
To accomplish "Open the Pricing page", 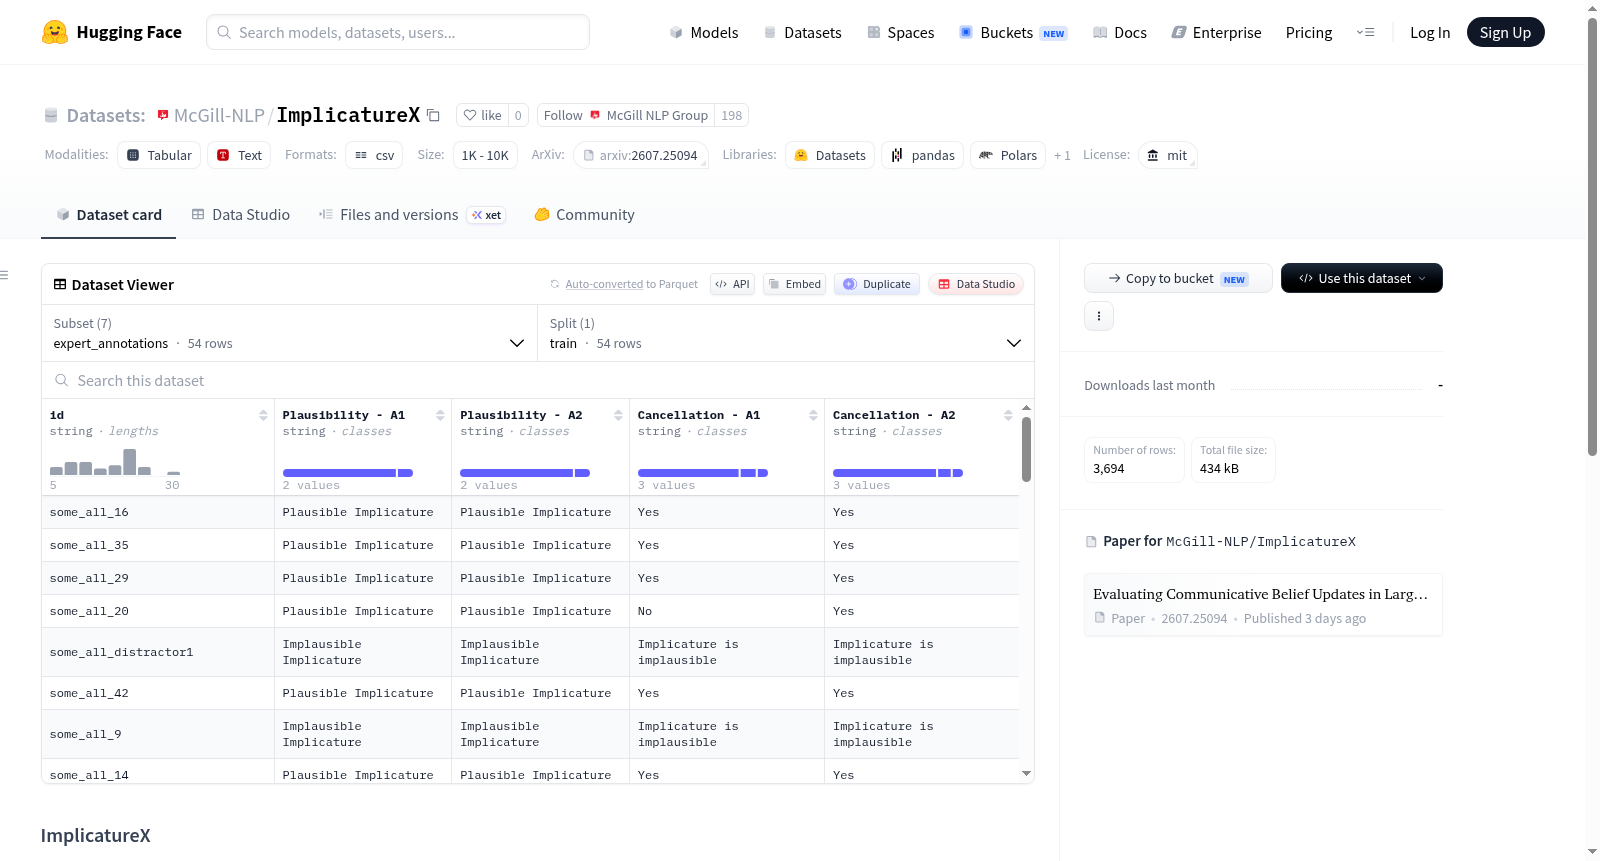I will (1309, 32).
